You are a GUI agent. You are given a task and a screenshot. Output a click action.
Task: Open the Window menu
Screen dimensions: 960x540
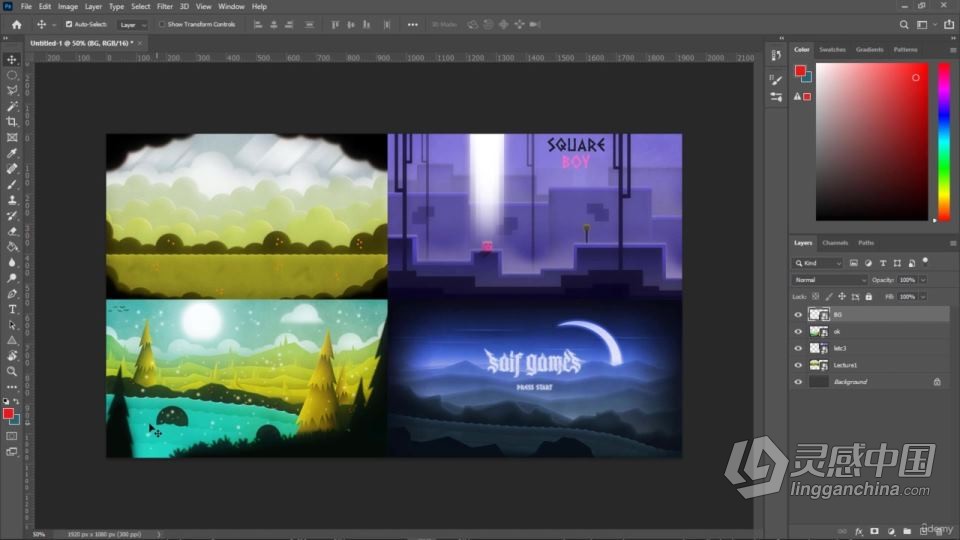[x=231, y=6]
